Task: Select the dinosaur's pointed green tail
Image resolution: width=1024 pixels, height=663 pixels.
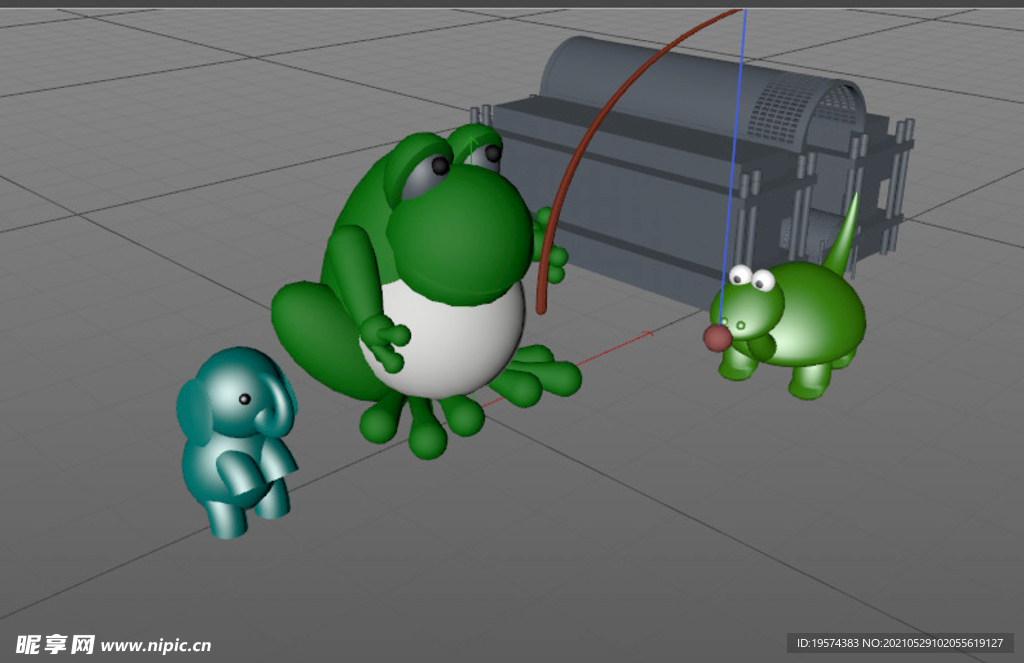Action: click(x=841, y=235)
